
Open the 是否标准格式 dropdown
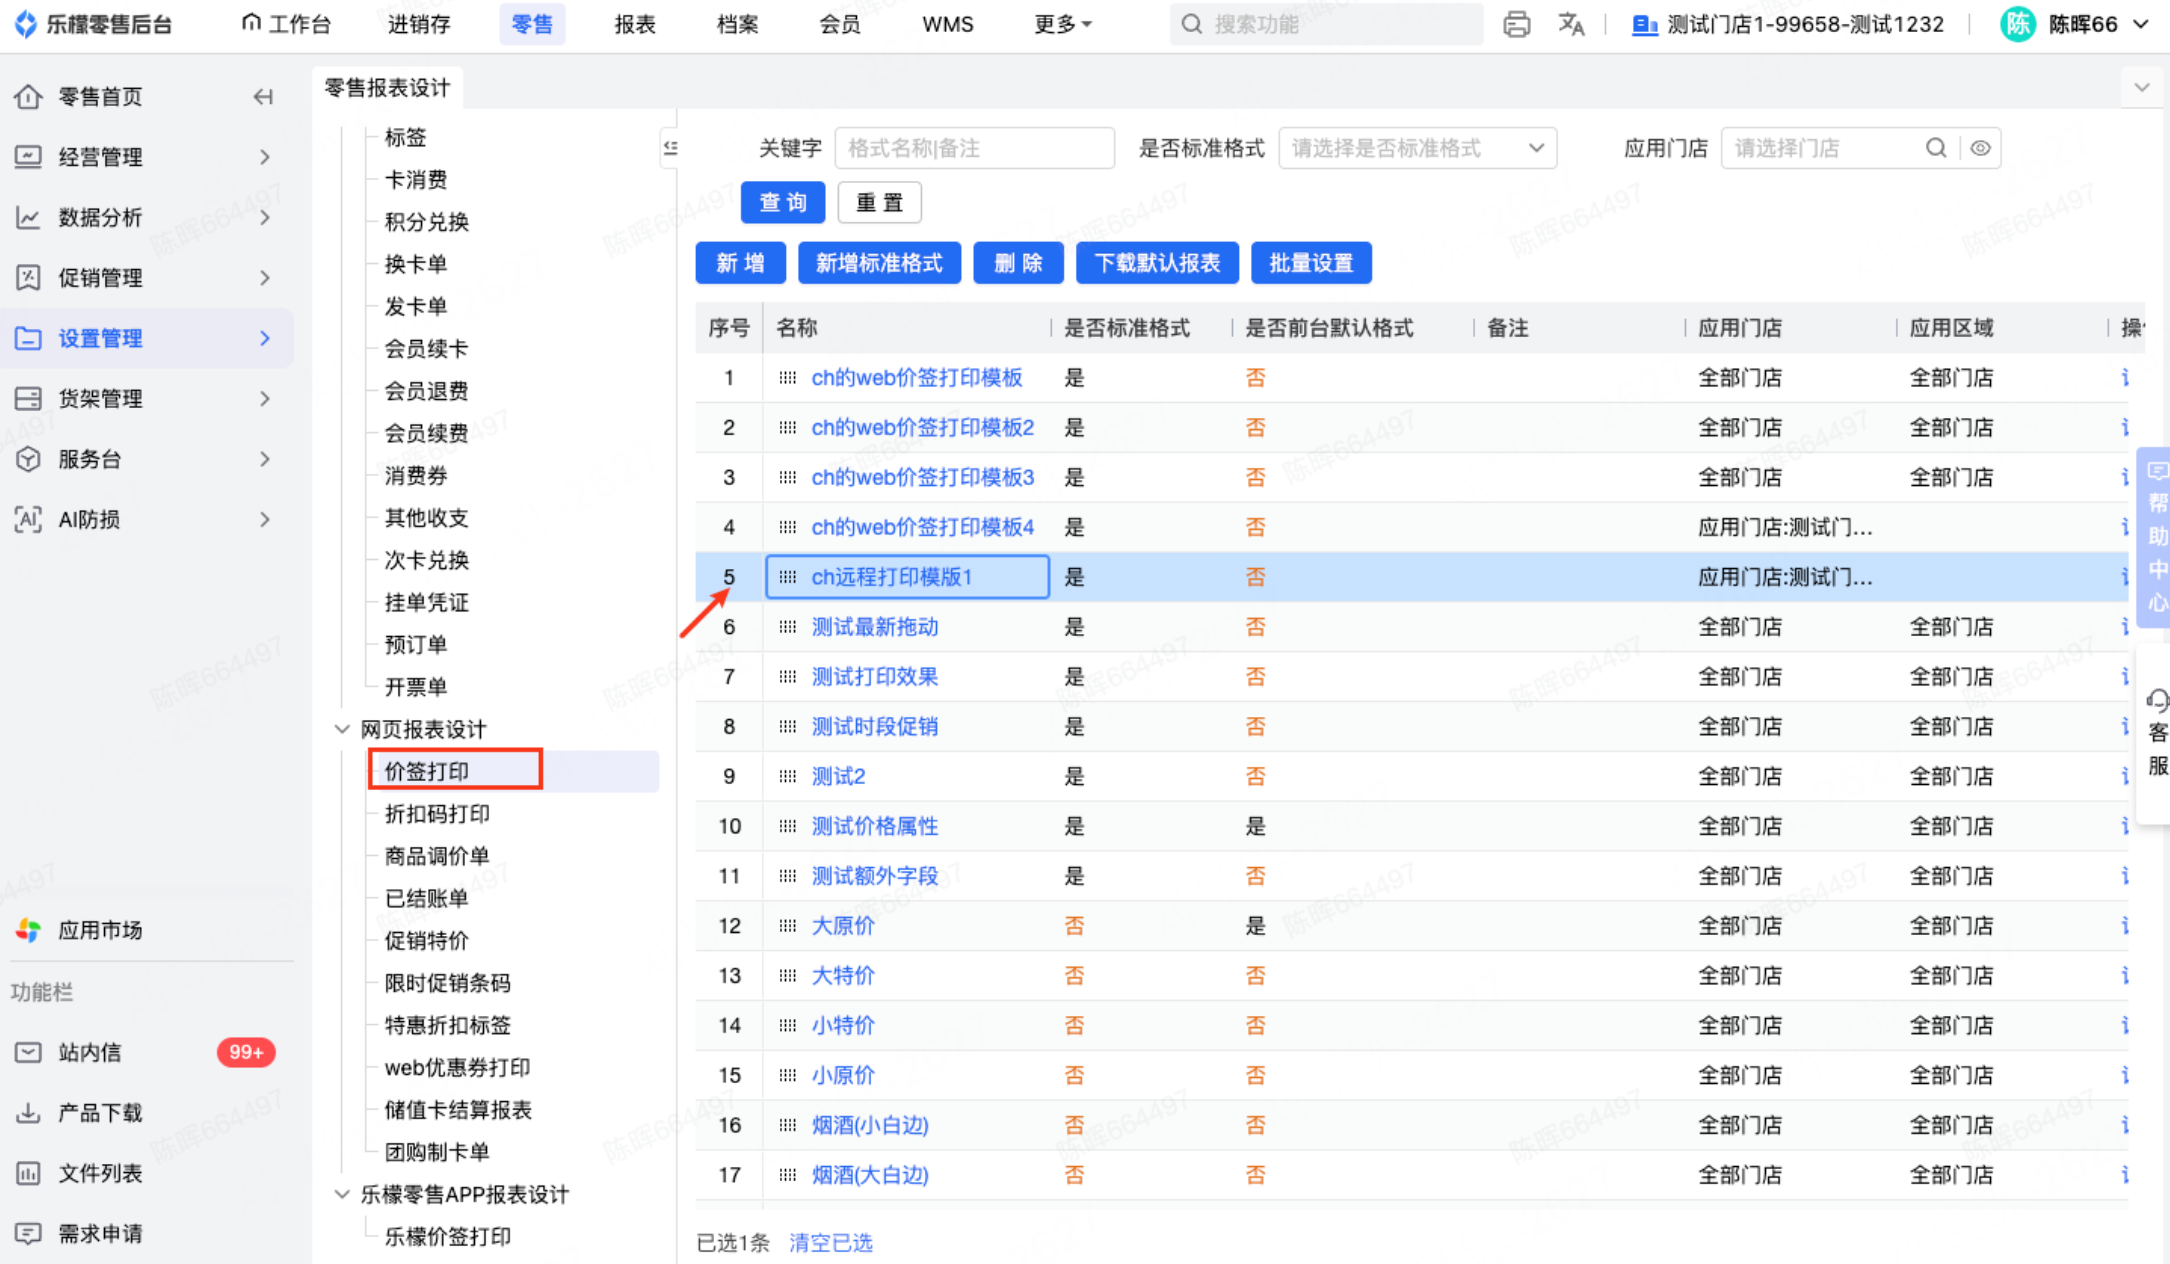1417,148
